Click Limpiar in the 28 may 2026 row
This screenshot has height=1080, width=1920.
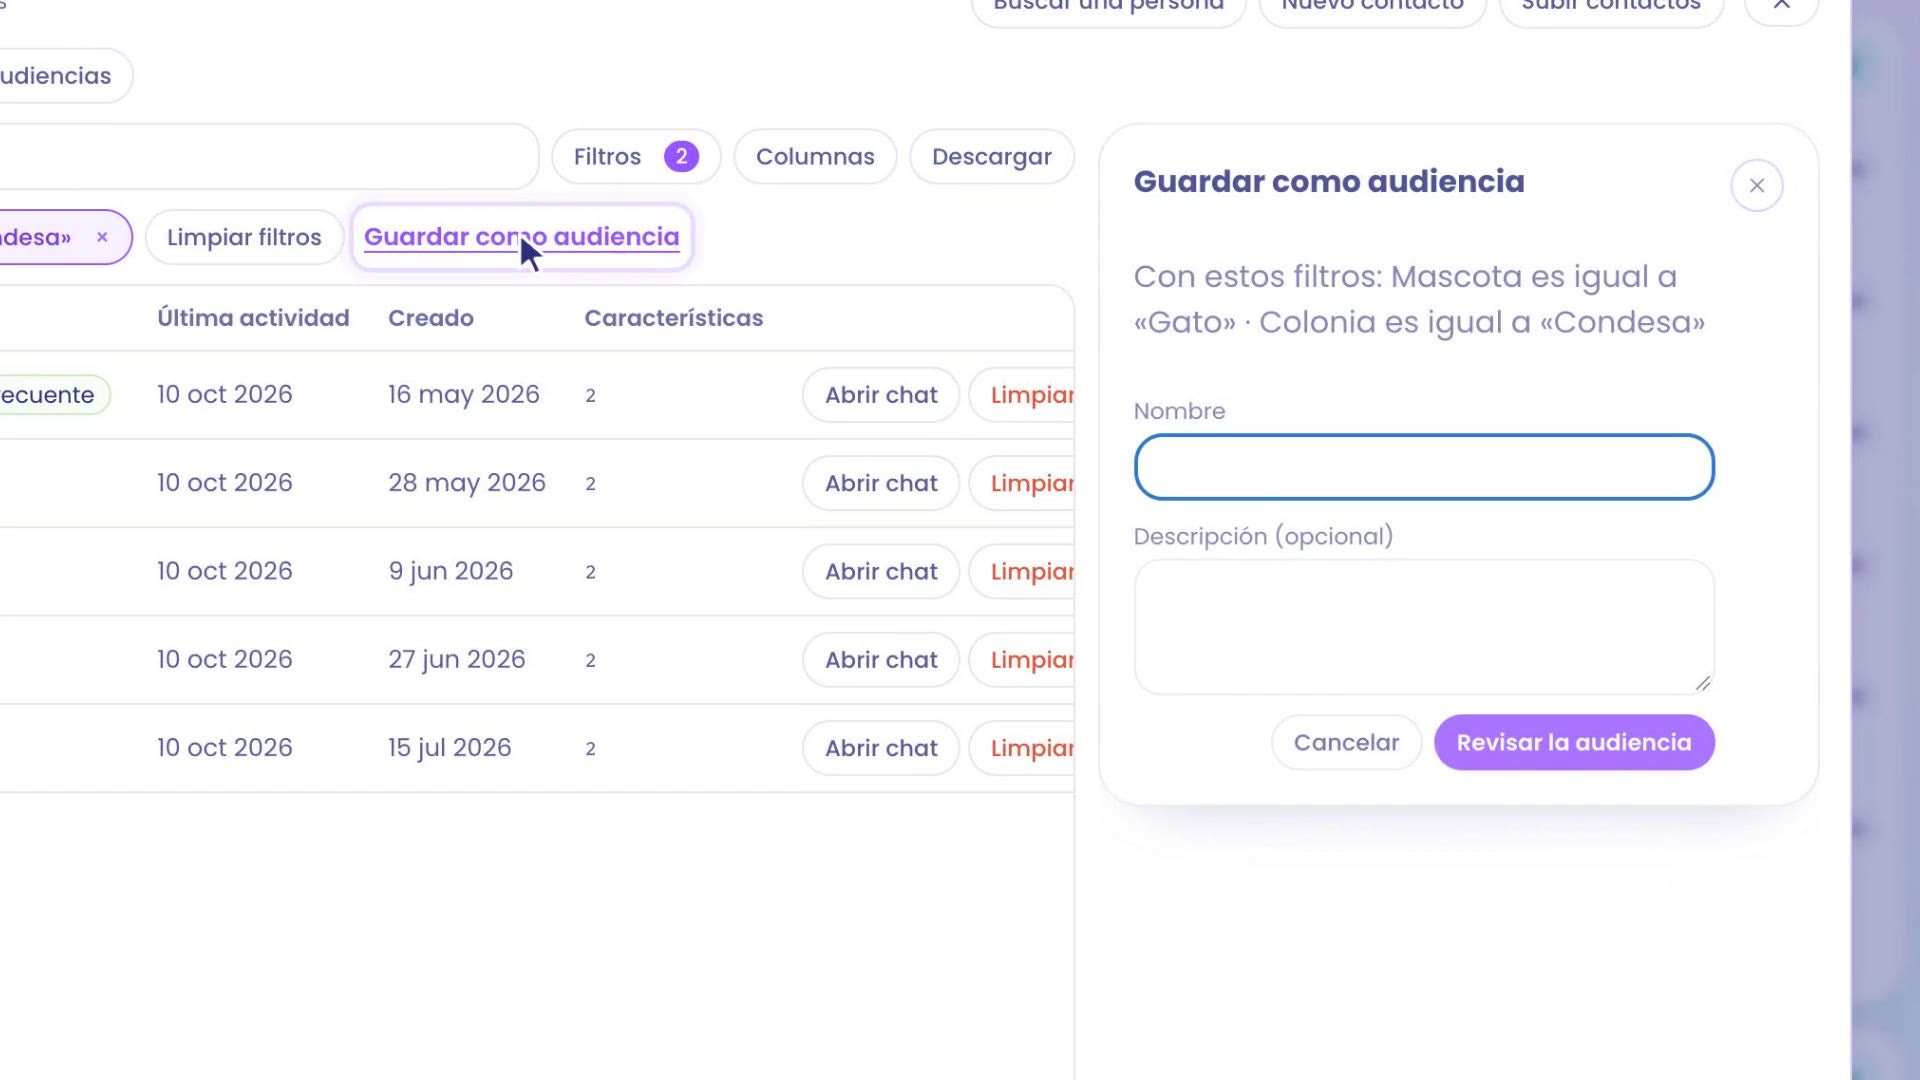tap(1022, 483)
